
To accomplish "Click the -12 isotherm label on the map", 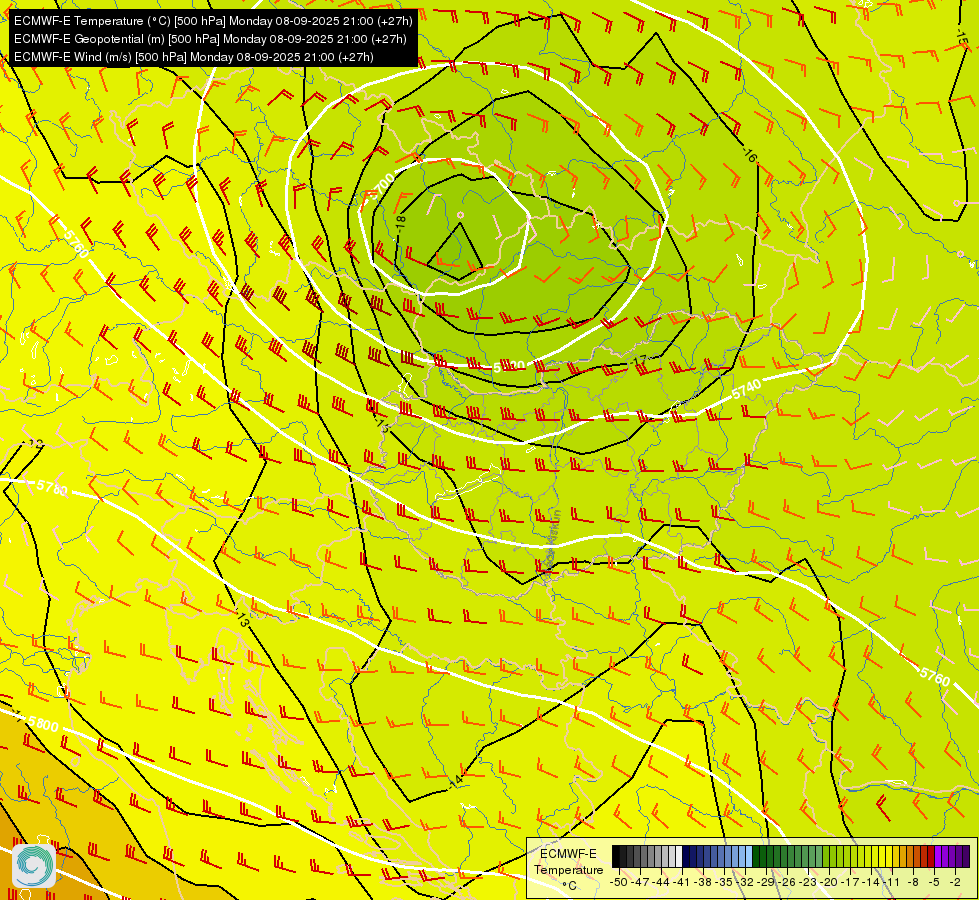I will pos(36,444).
